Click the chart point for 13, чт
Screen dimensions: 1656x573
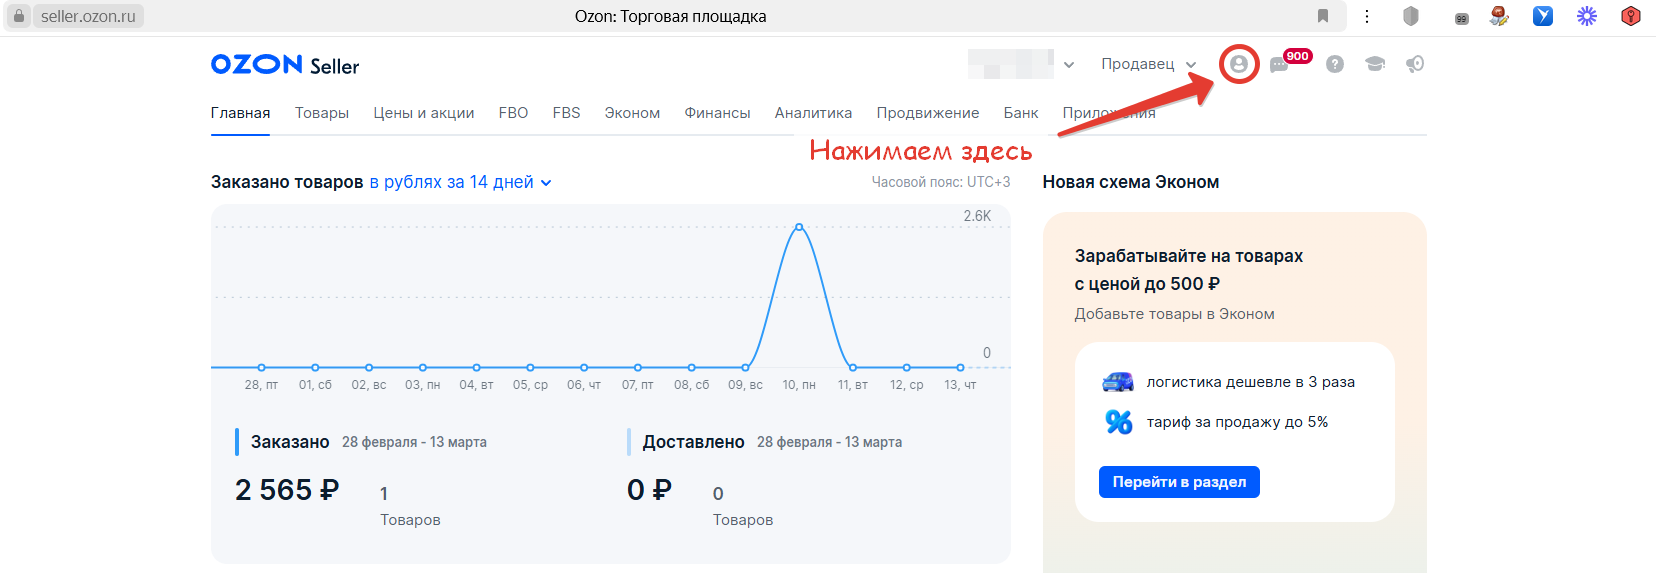coord(960,367)
